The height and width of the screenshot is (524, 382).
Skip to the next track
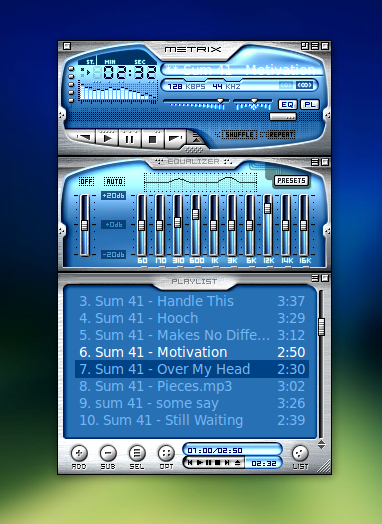175,138
